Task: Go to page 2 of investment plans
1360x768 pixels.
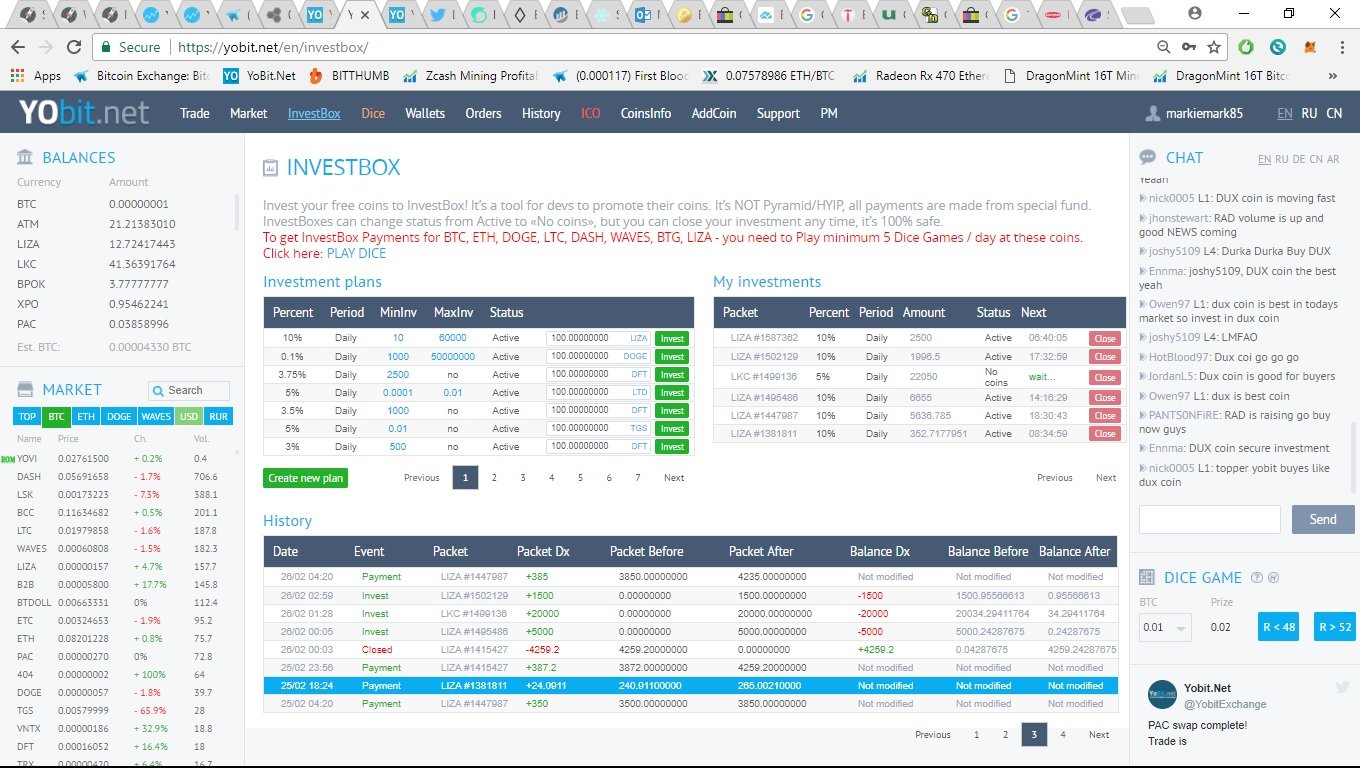Action: click(x=494, y=478)
